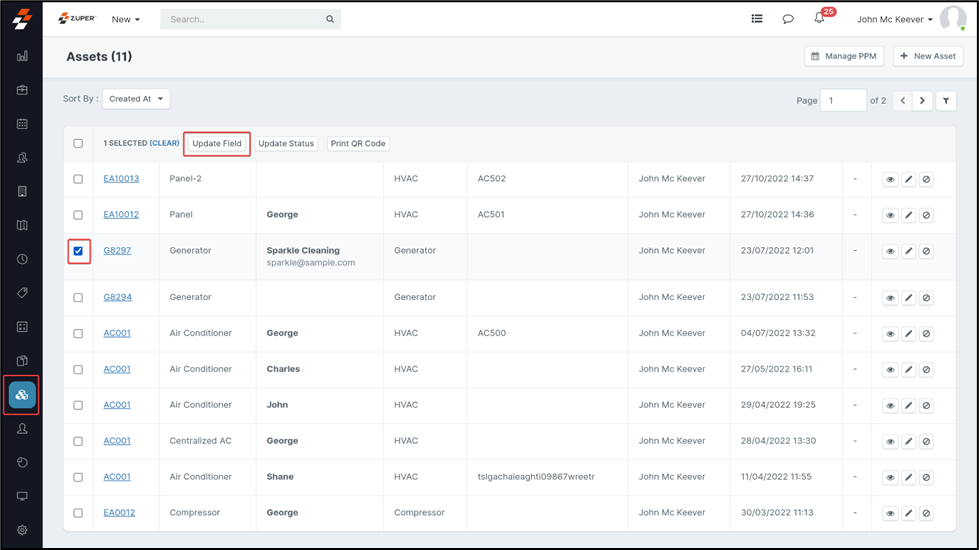
Task: Click the filter funnel icon
Action: click(946, 101)
